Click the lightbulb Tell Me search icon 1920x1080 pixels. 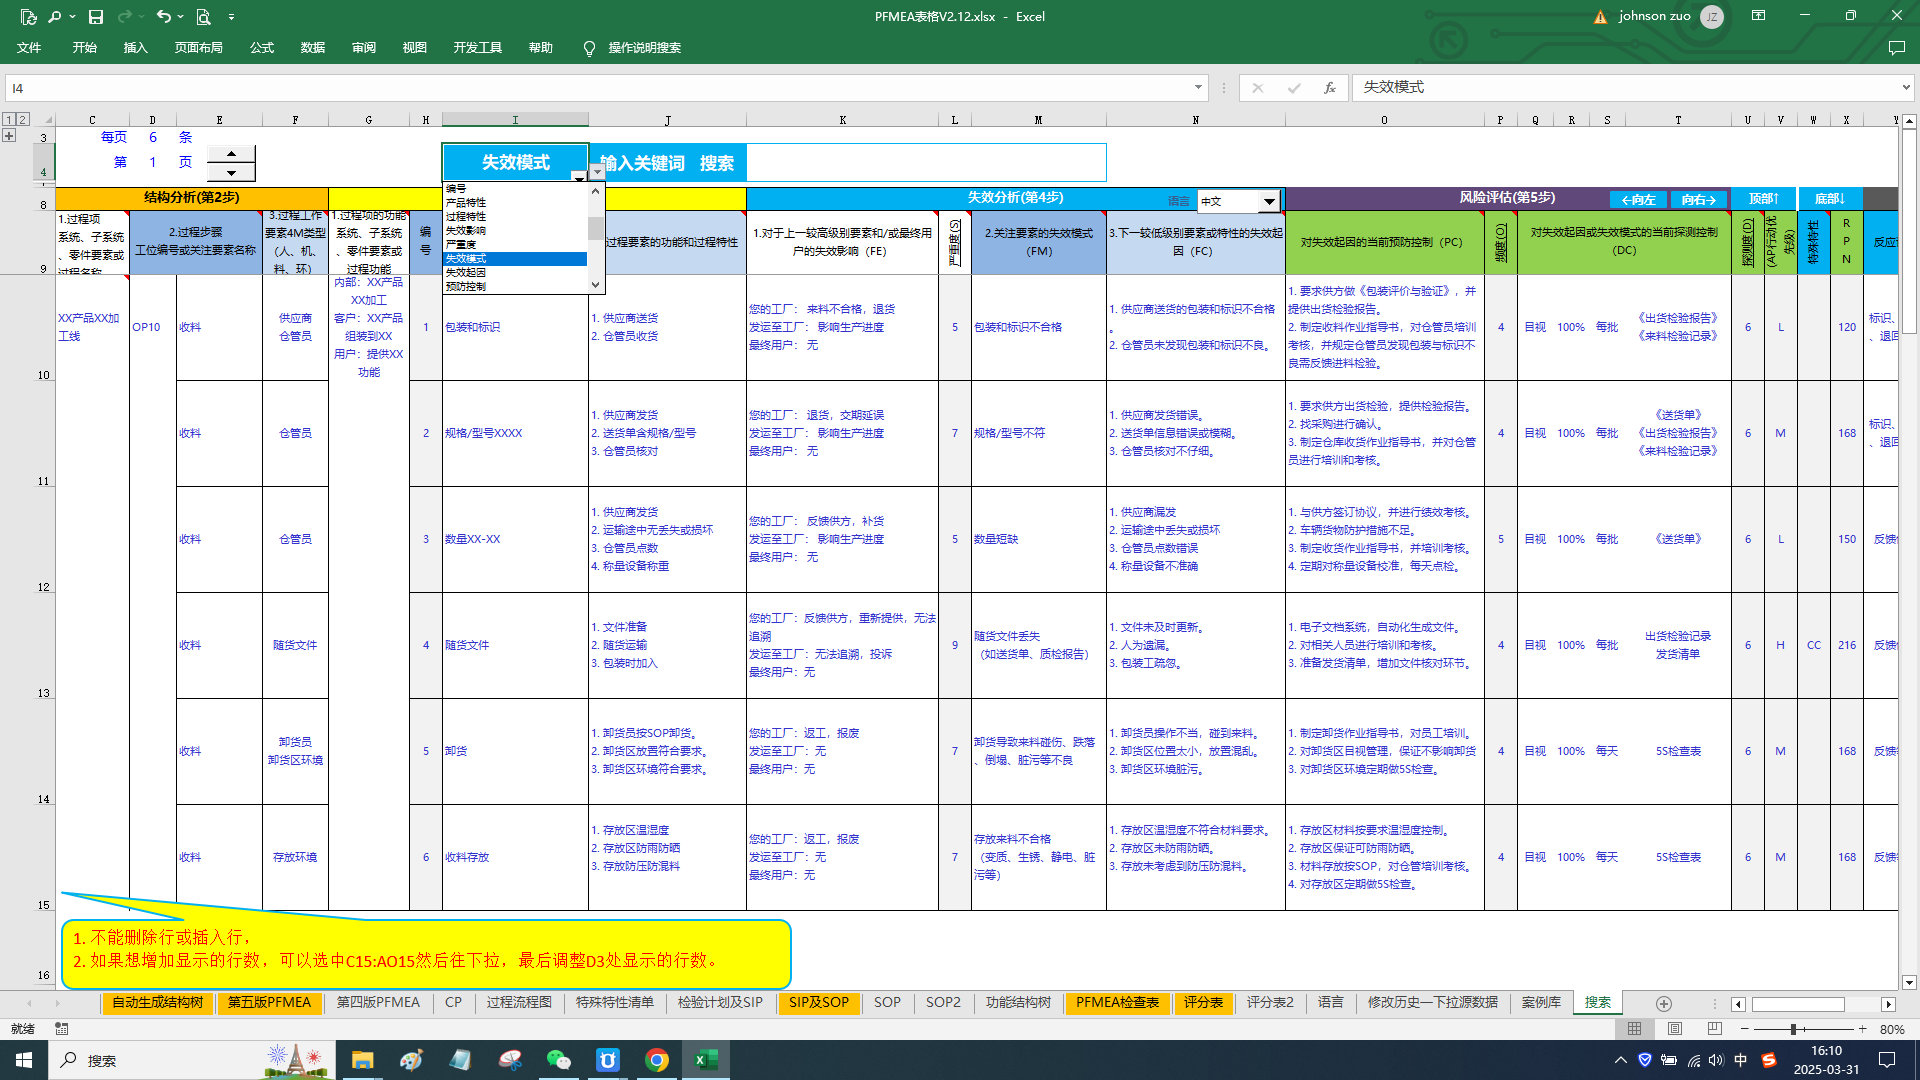coord(589,48)
